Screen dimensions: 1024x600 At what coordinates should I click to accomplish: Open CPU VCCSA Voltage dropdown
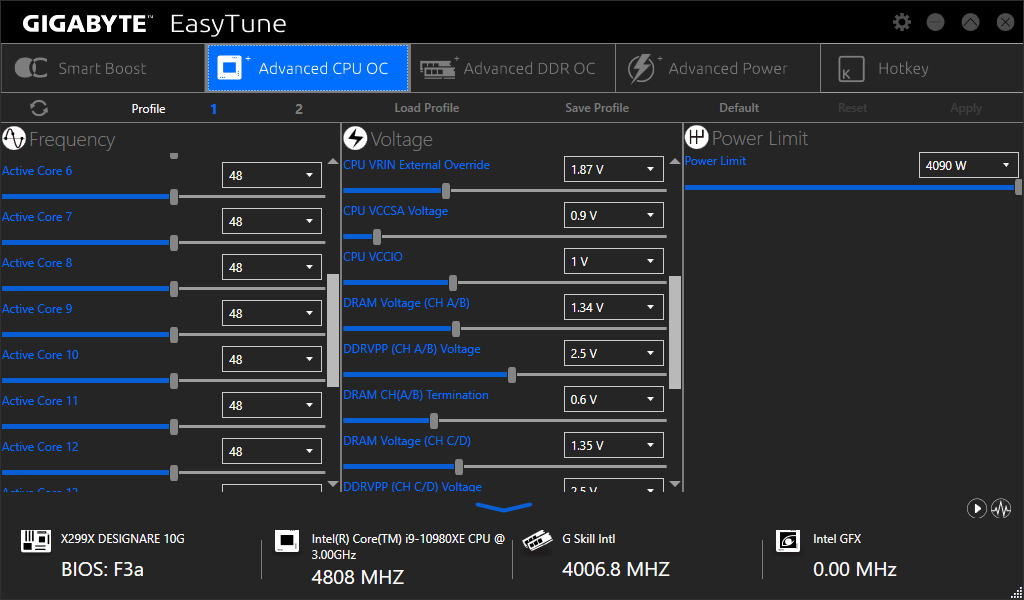614,215
